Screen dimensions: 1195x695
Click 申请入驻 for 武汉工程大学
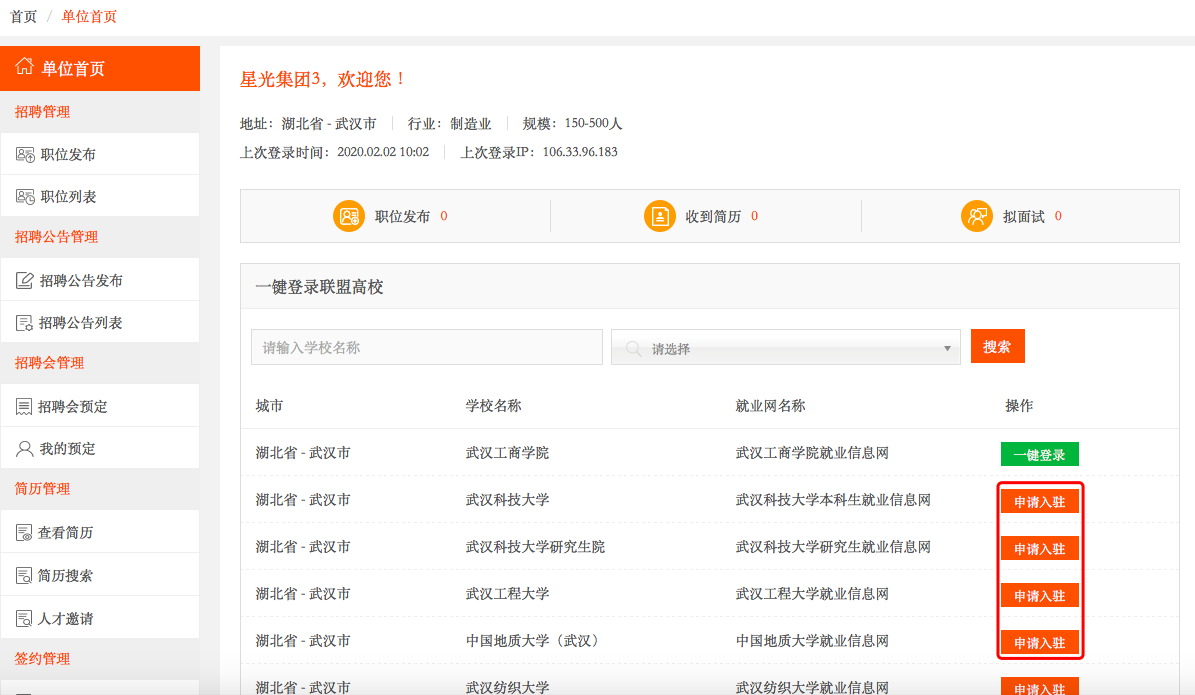point(1039,596)
